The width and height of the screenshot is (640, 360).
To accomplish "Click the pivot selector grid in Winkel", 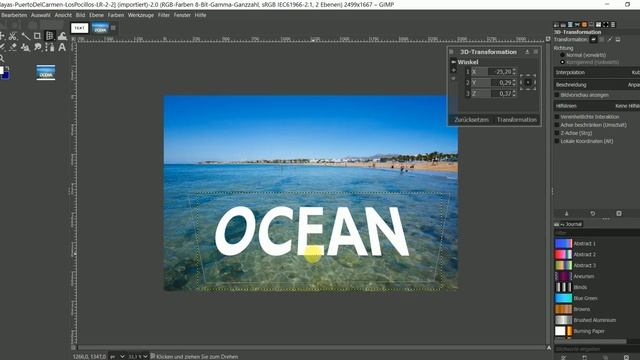I will (528, 82).
